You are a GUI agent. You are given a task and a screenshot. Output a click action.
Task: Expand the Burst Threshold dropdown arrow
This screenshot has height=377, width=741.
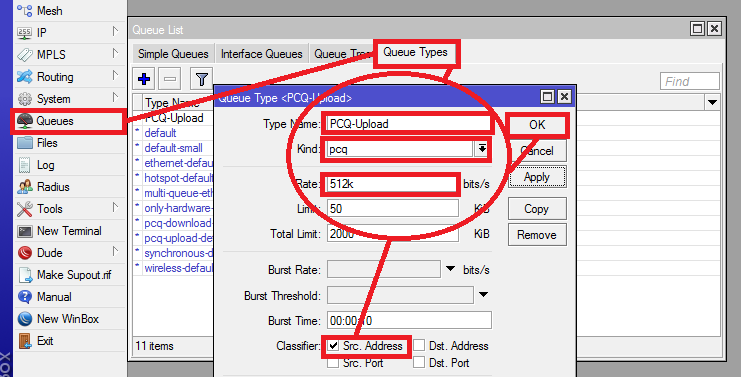pyautogui.click(x=483, y=294)
